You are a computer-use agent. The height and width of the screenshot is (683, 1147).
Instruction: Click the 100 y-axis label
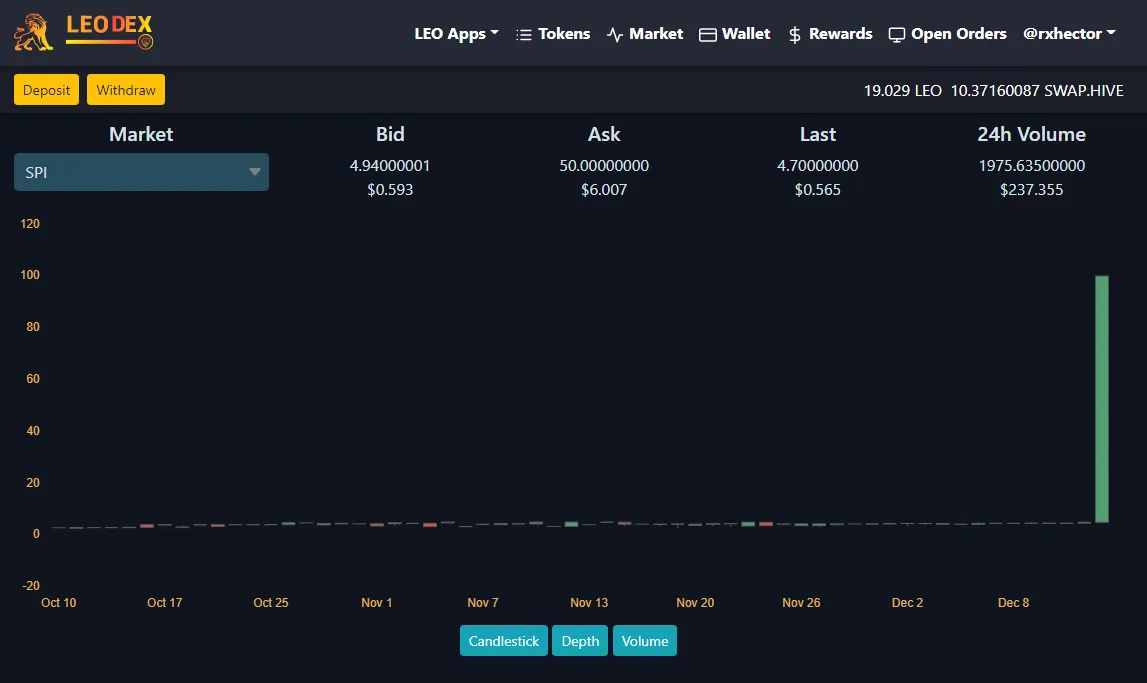pyautogui.click(x=30, y=275)
